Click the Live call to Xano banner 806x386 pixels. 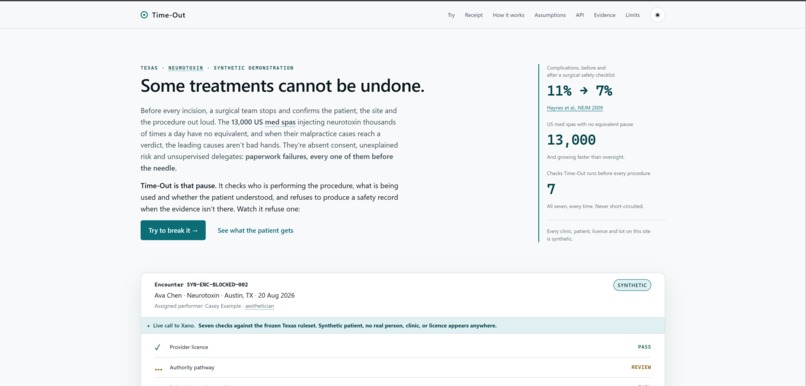402,326
